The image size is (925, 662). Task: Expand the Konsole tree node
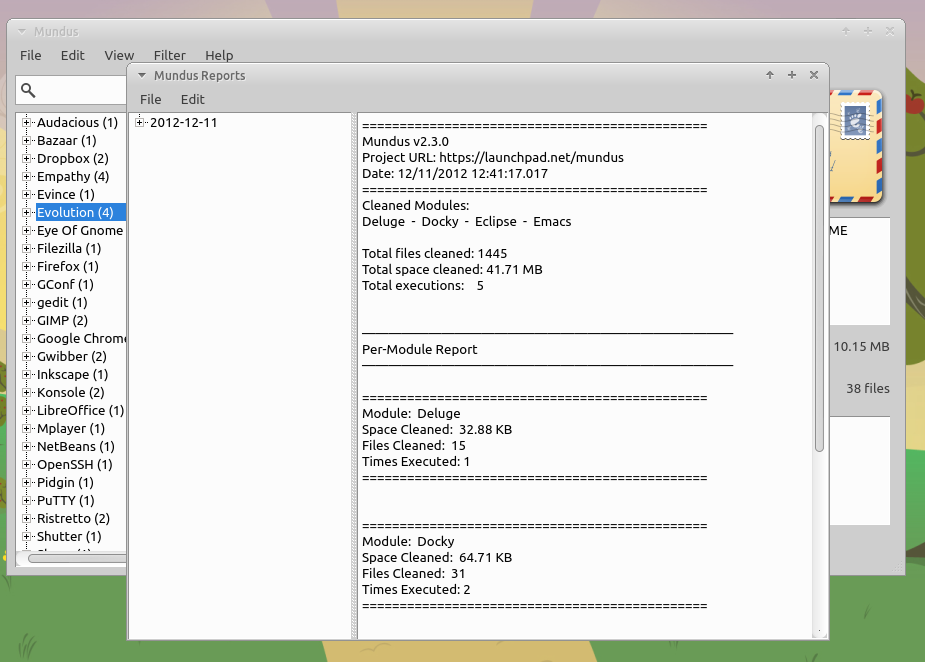[26, 392]
